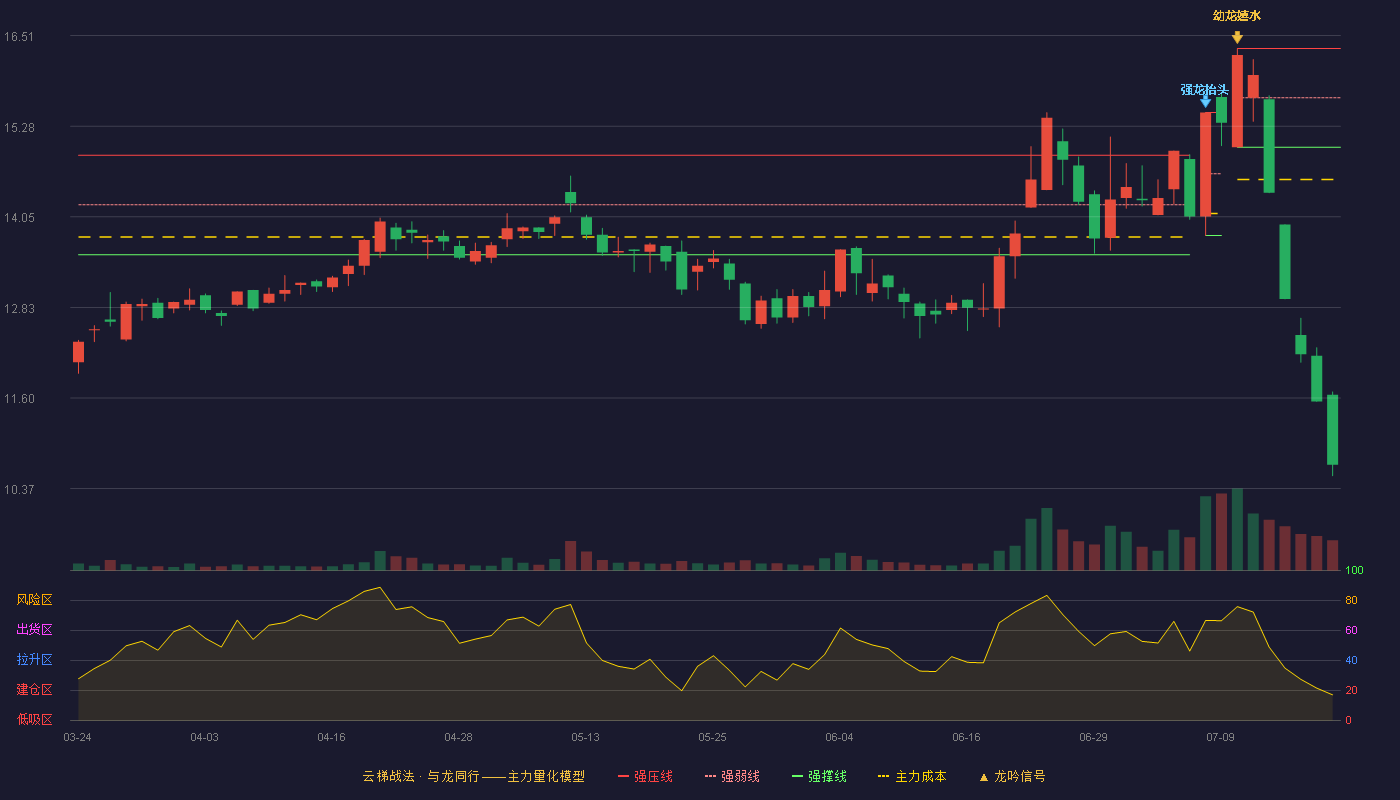This screenshot has height=800, width=1400.
Task: Click the 11.60 price axis label
Action: click(18, 399)
